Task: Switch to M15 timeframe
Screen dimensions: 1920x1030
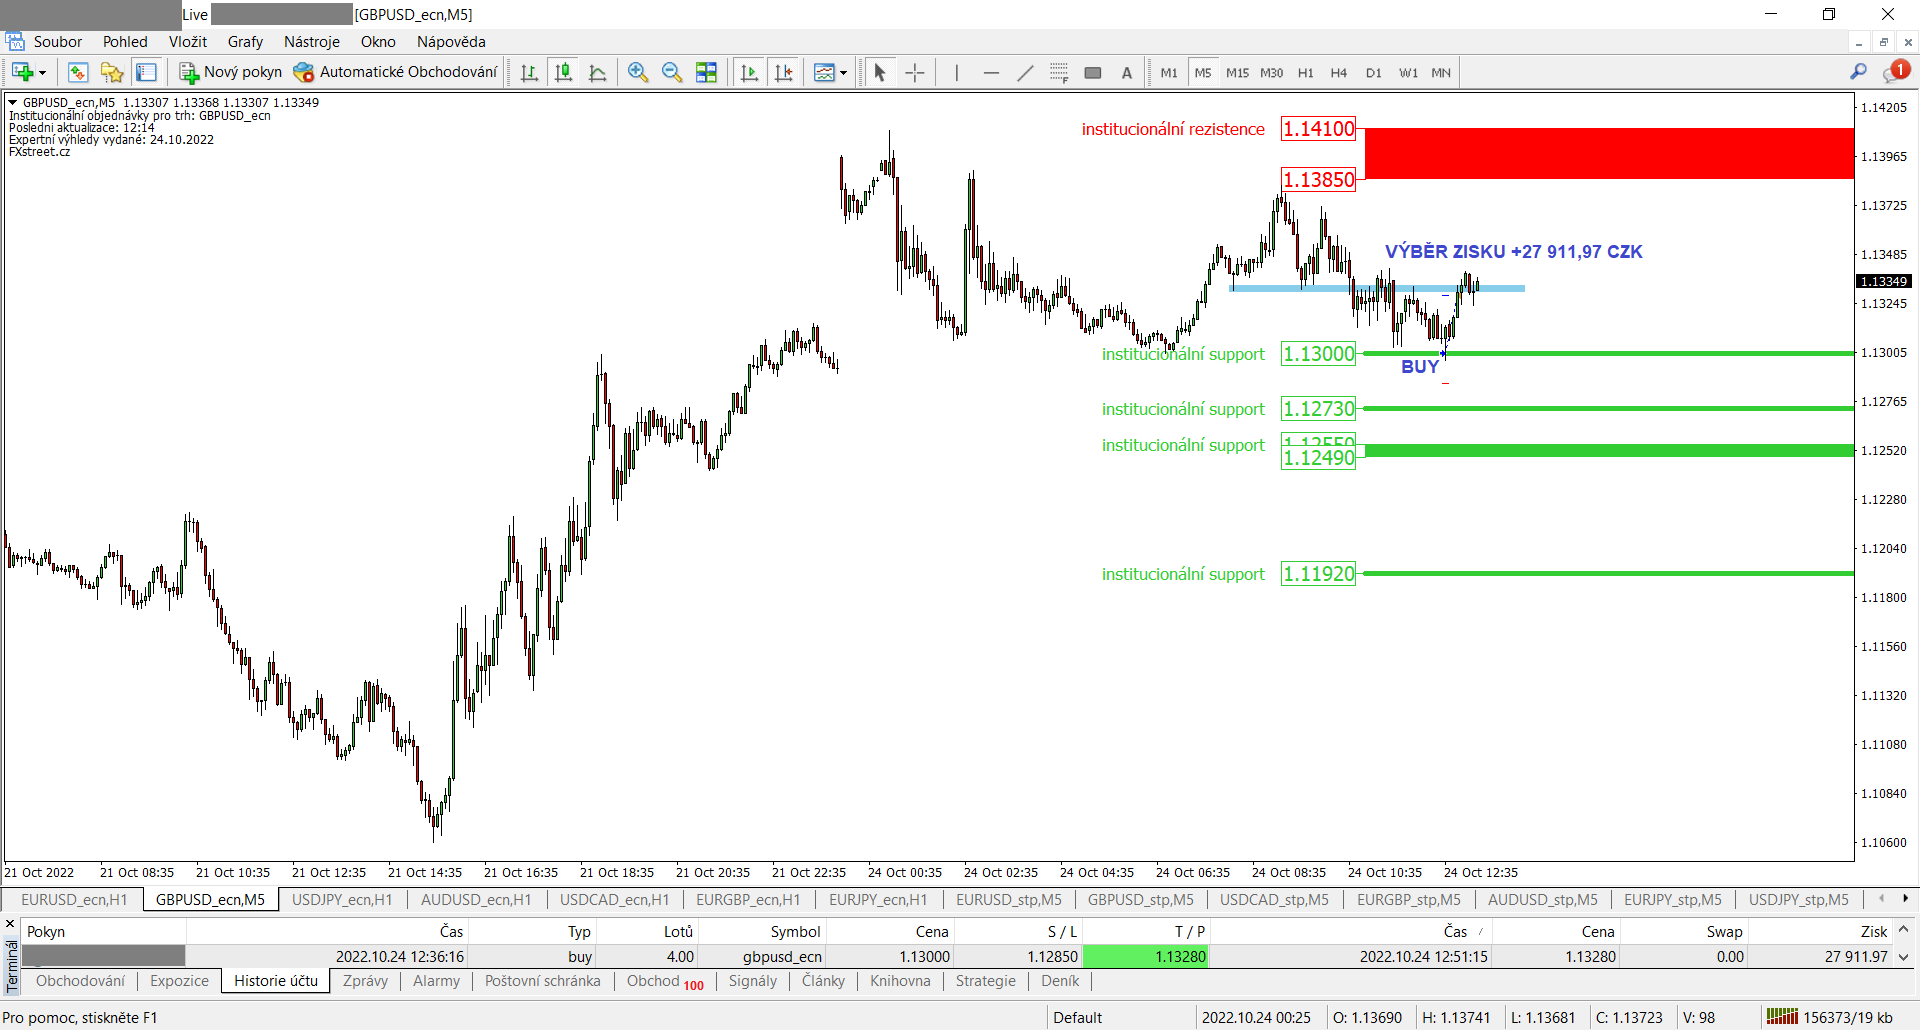Action: pyautogui.click(x=1237, y=72)
